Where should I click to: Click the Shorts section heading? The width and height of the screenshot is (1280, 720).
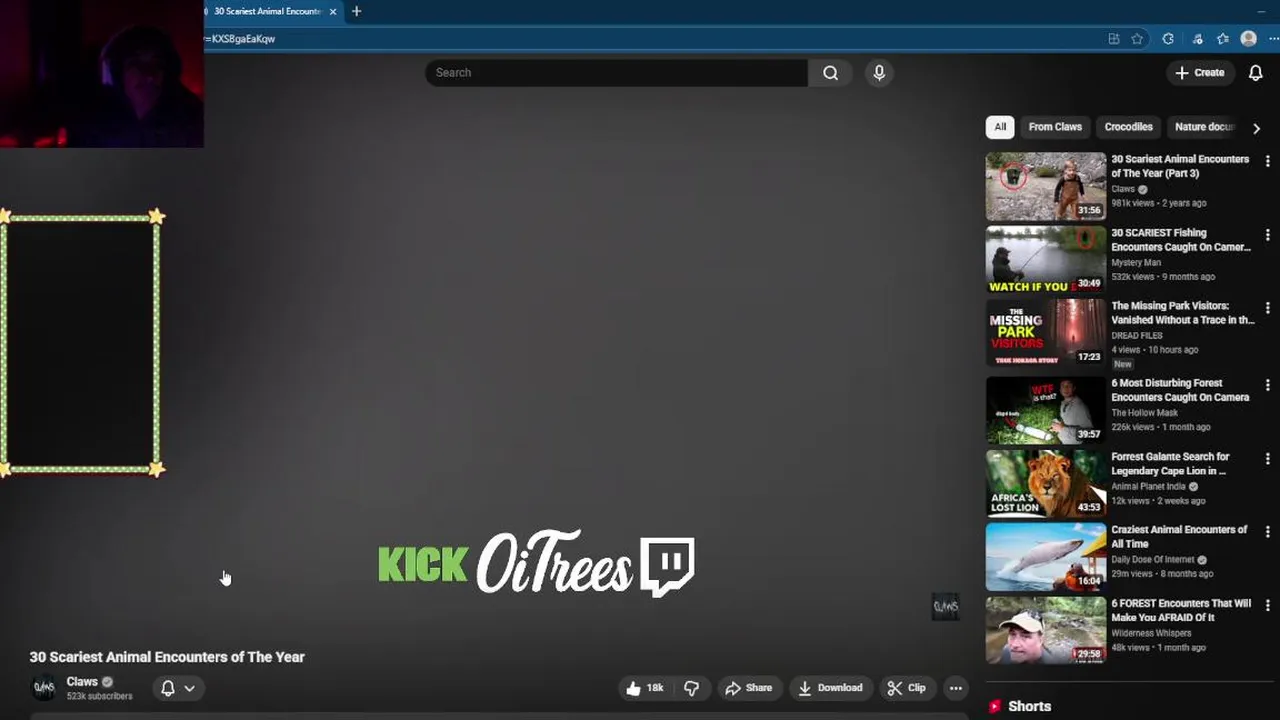pyautogui.click(x=1029, y=706)
